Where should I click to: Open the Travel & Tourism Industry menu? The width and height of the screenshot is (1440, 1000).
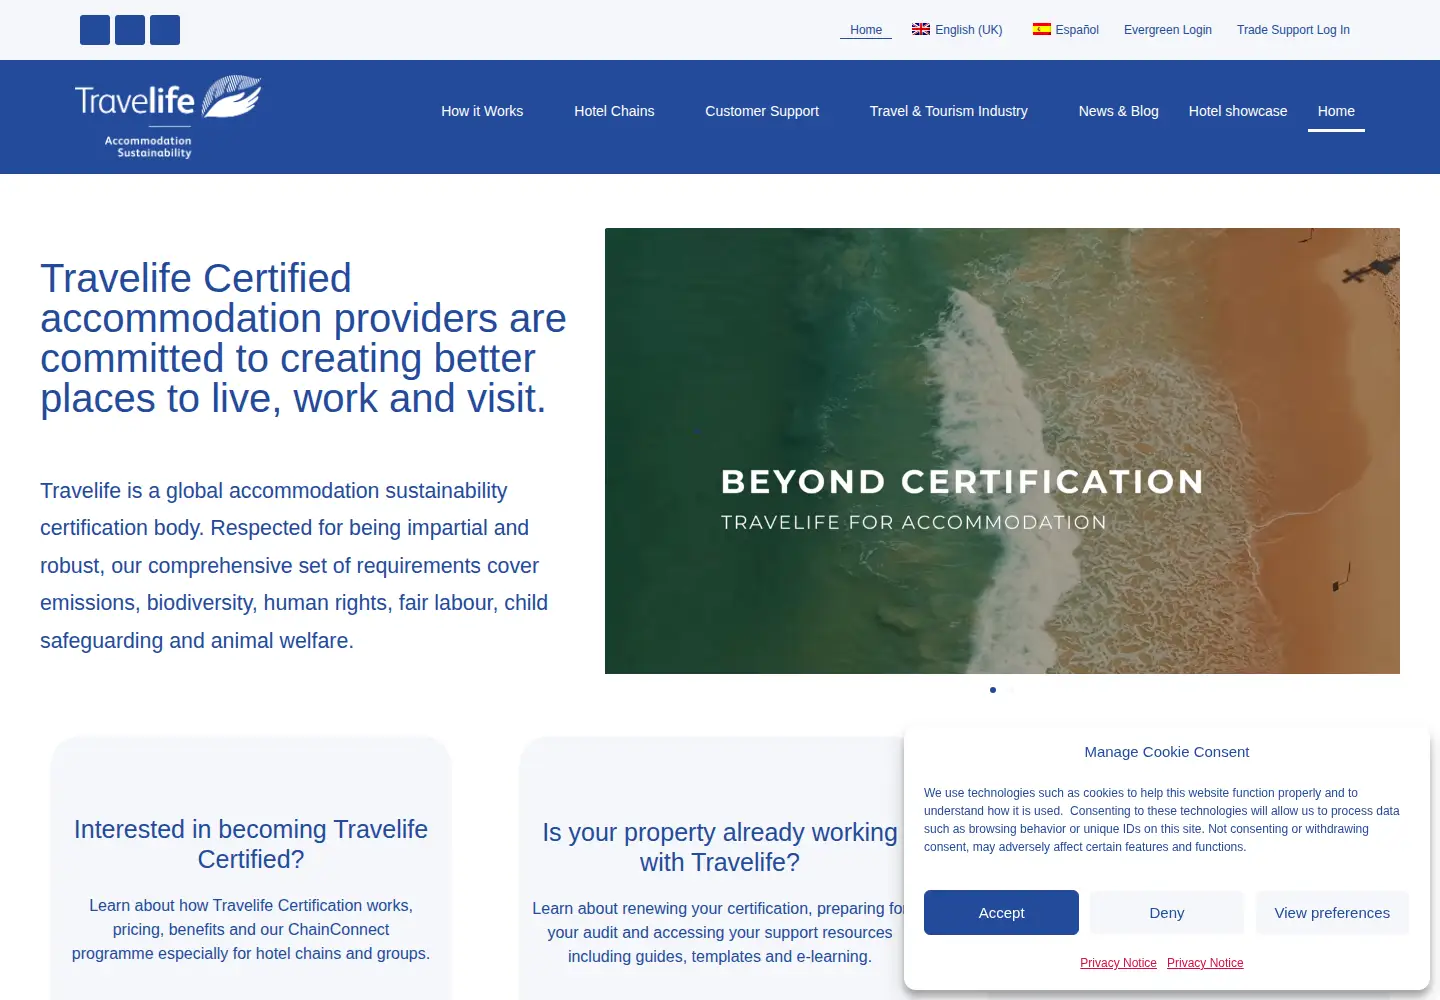point(949,111)
